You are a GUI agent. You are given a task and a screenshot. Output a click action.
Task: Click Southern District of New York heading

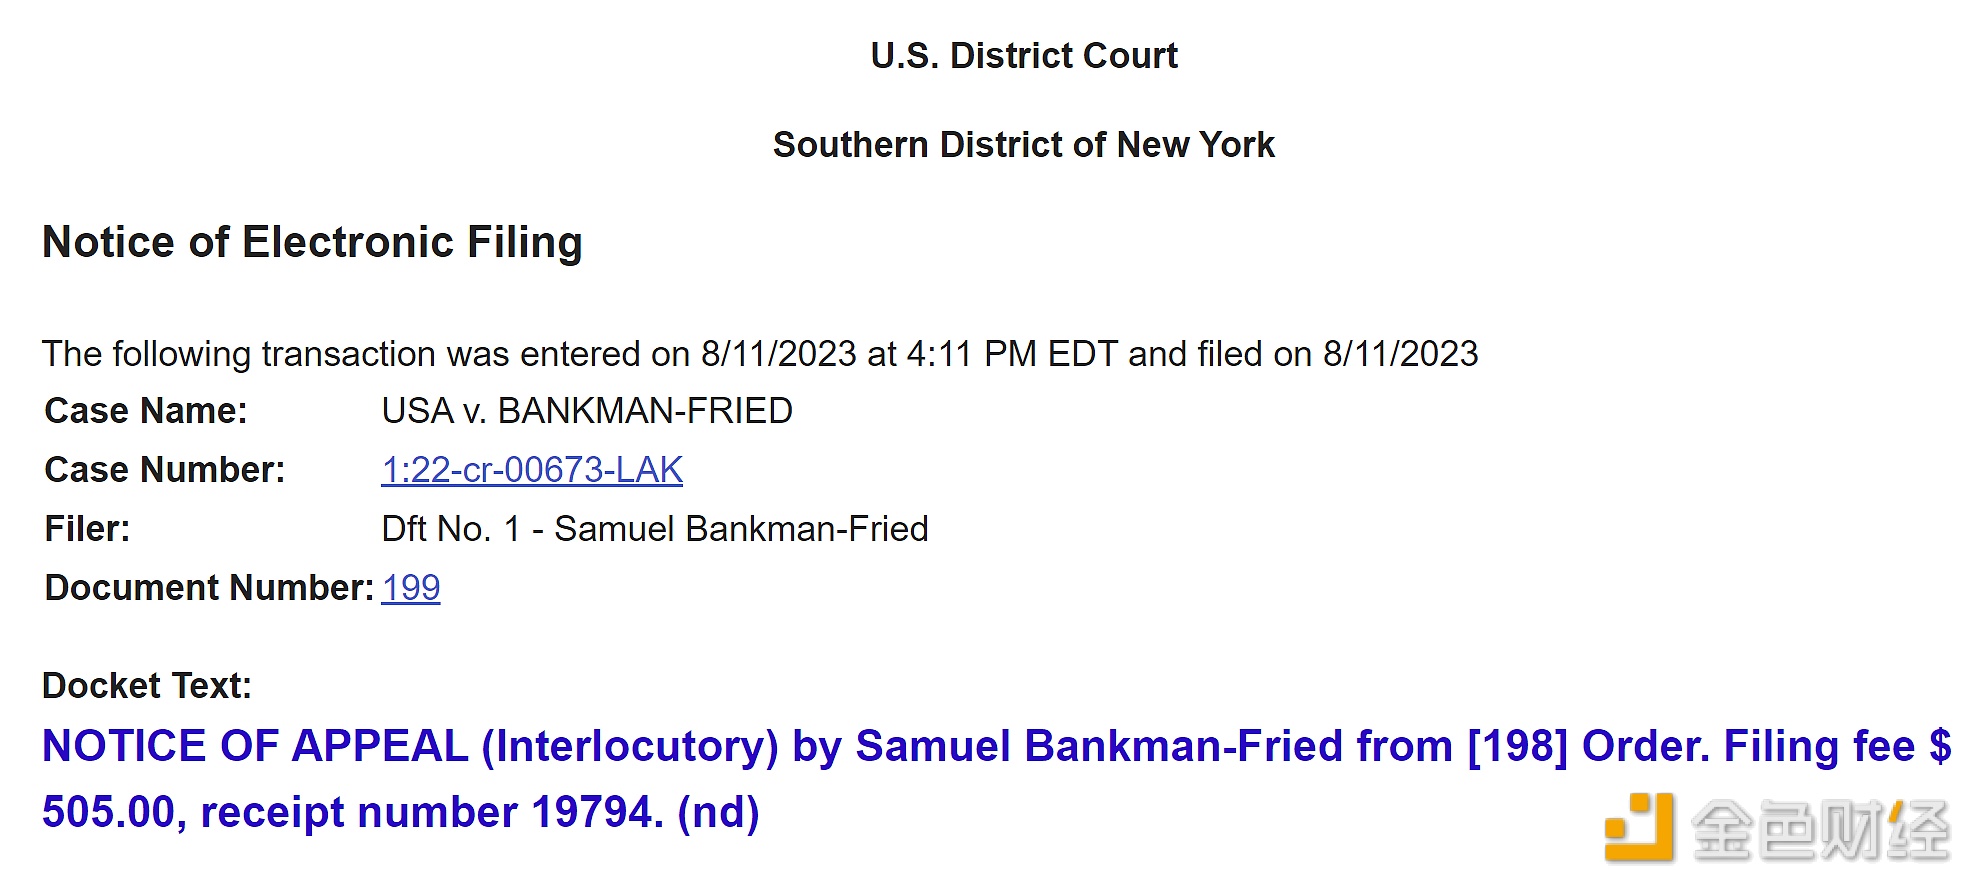click(1024, 145)
